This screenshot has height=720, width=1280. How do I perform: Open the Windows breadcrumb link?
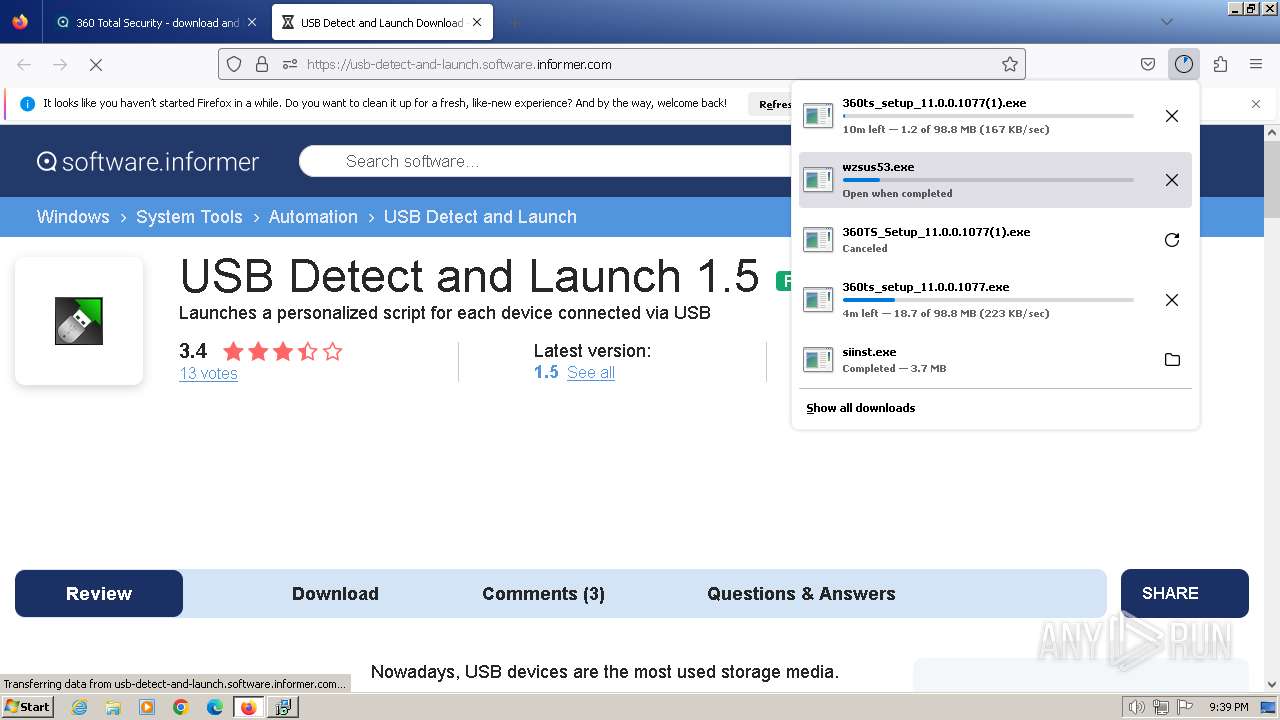pos(73,217)
